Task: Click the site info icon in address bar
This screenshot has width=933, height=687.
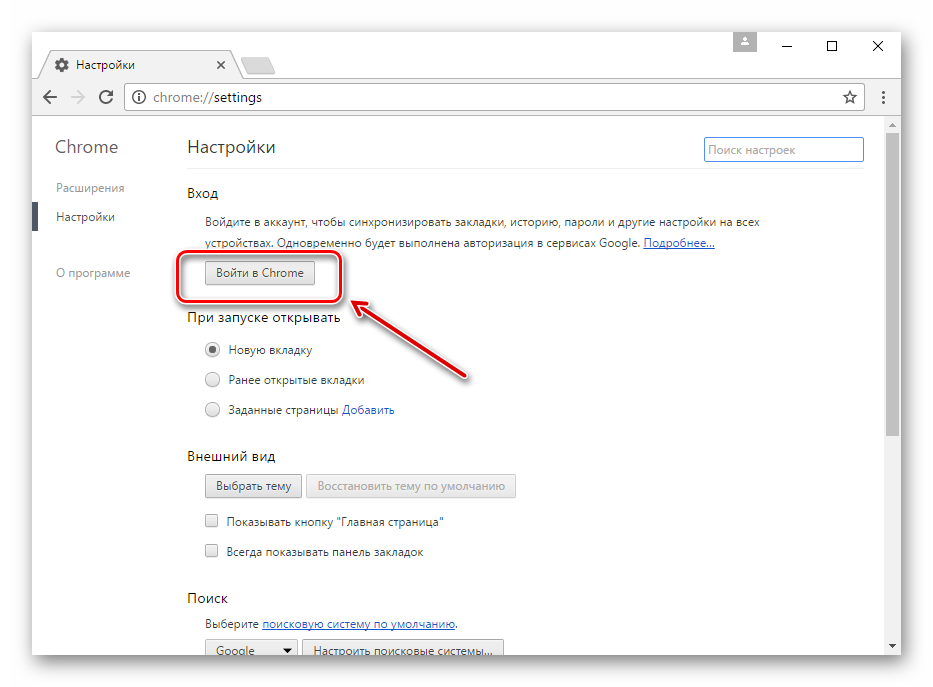Action: click(x=139, y=98)
